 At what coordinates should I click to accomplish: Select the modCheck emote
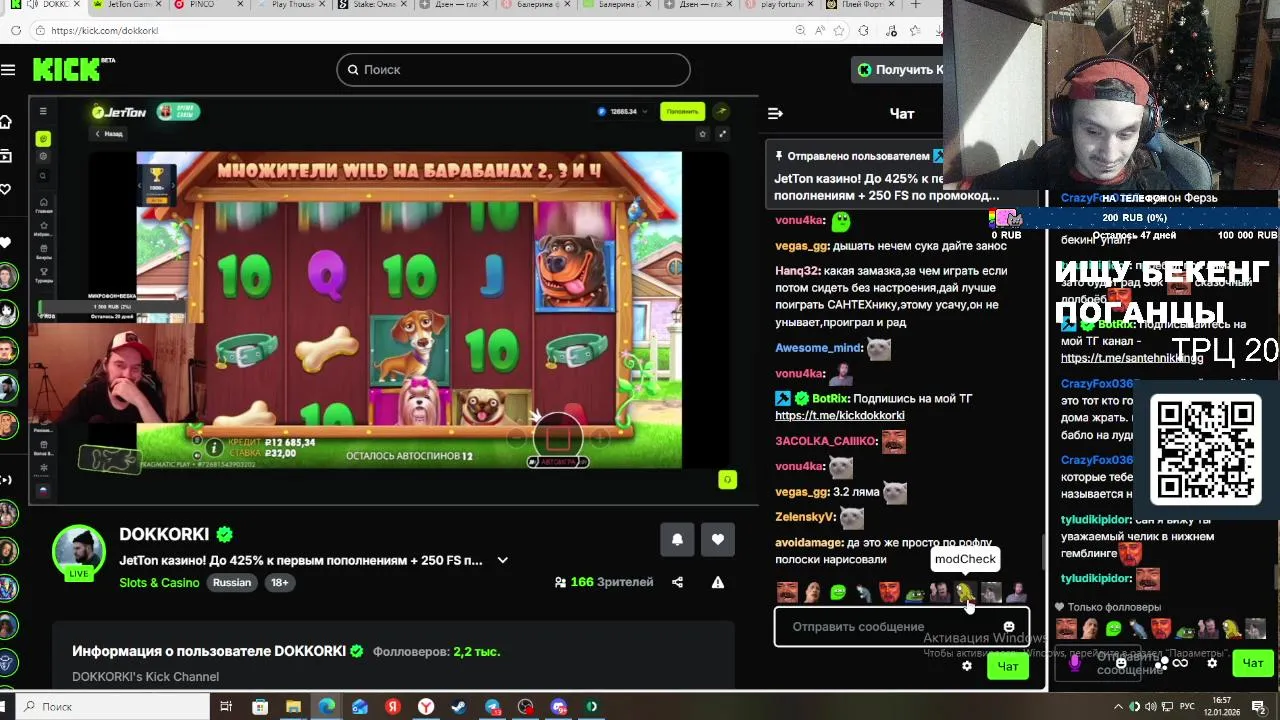[965, 593]
